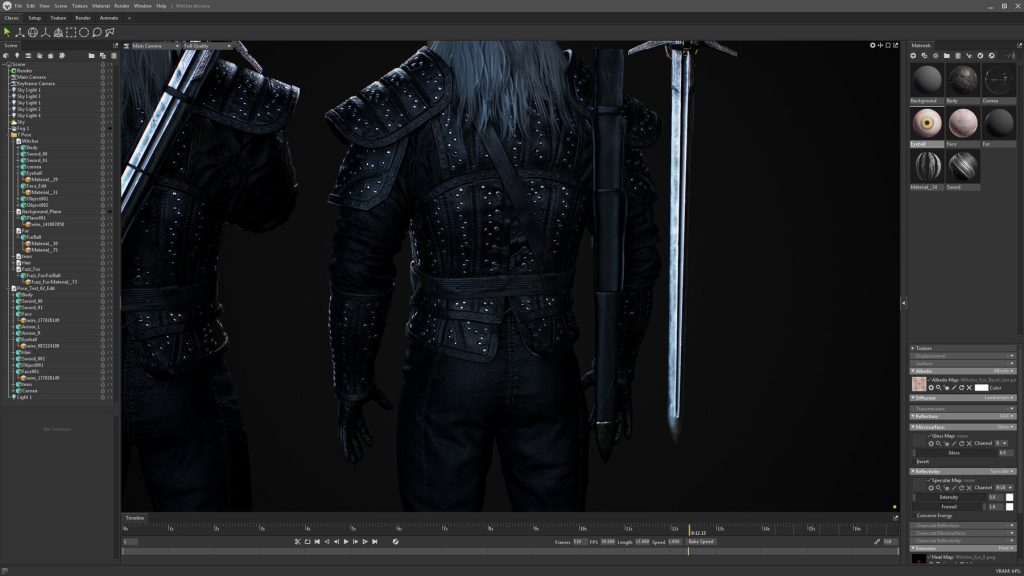
Task: Choose the polygon selection tool
Action: click(110, 32)
